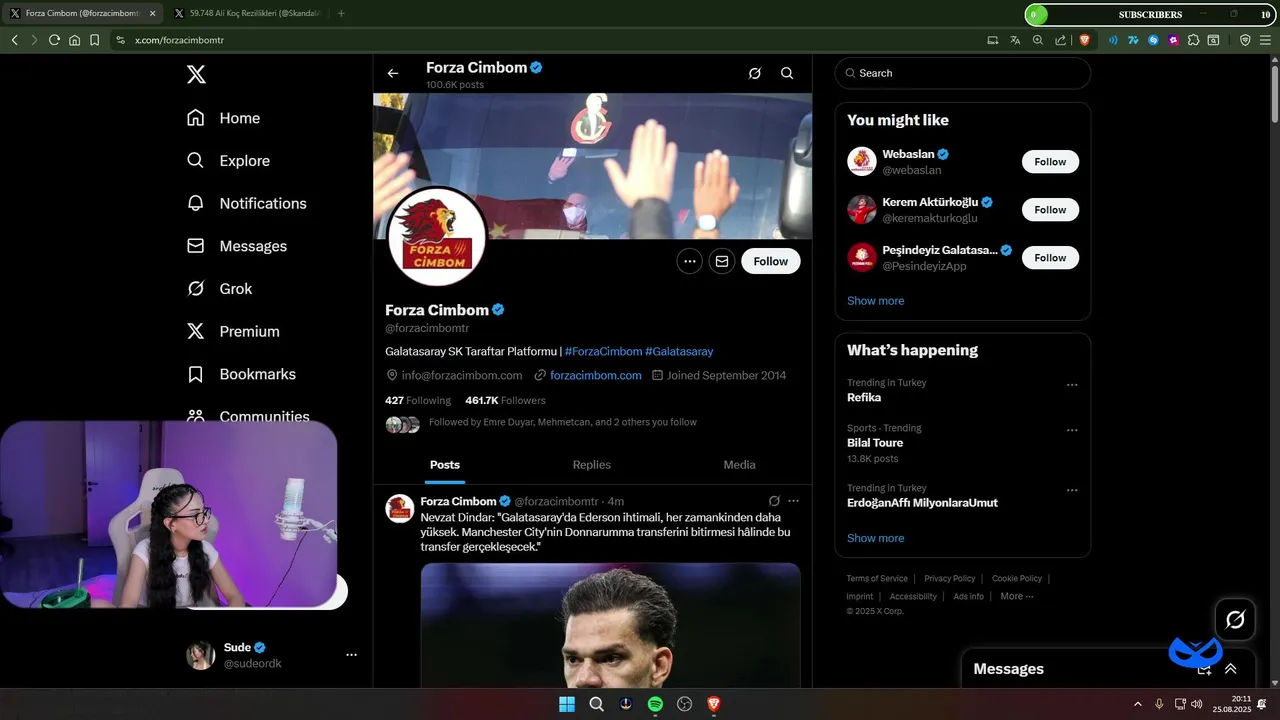
Task: Switch to the Media tab
Action: (739, 465)
